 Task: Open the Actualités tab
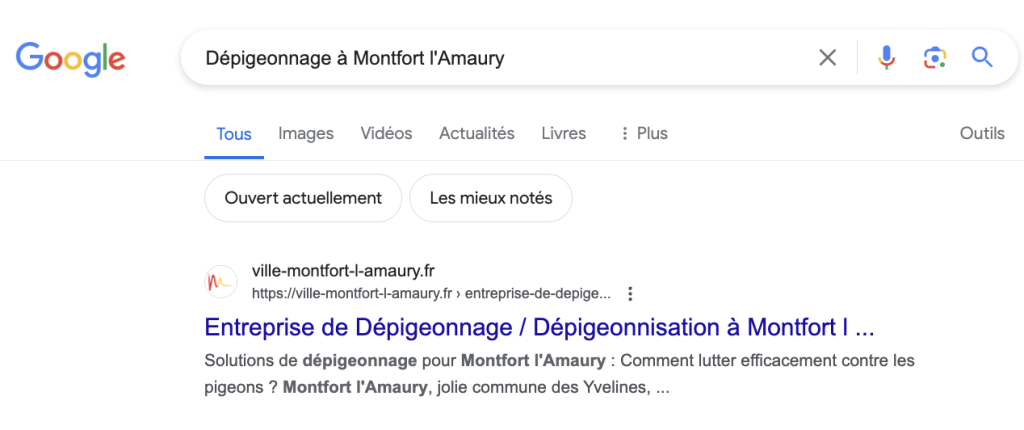coord(477,134)
